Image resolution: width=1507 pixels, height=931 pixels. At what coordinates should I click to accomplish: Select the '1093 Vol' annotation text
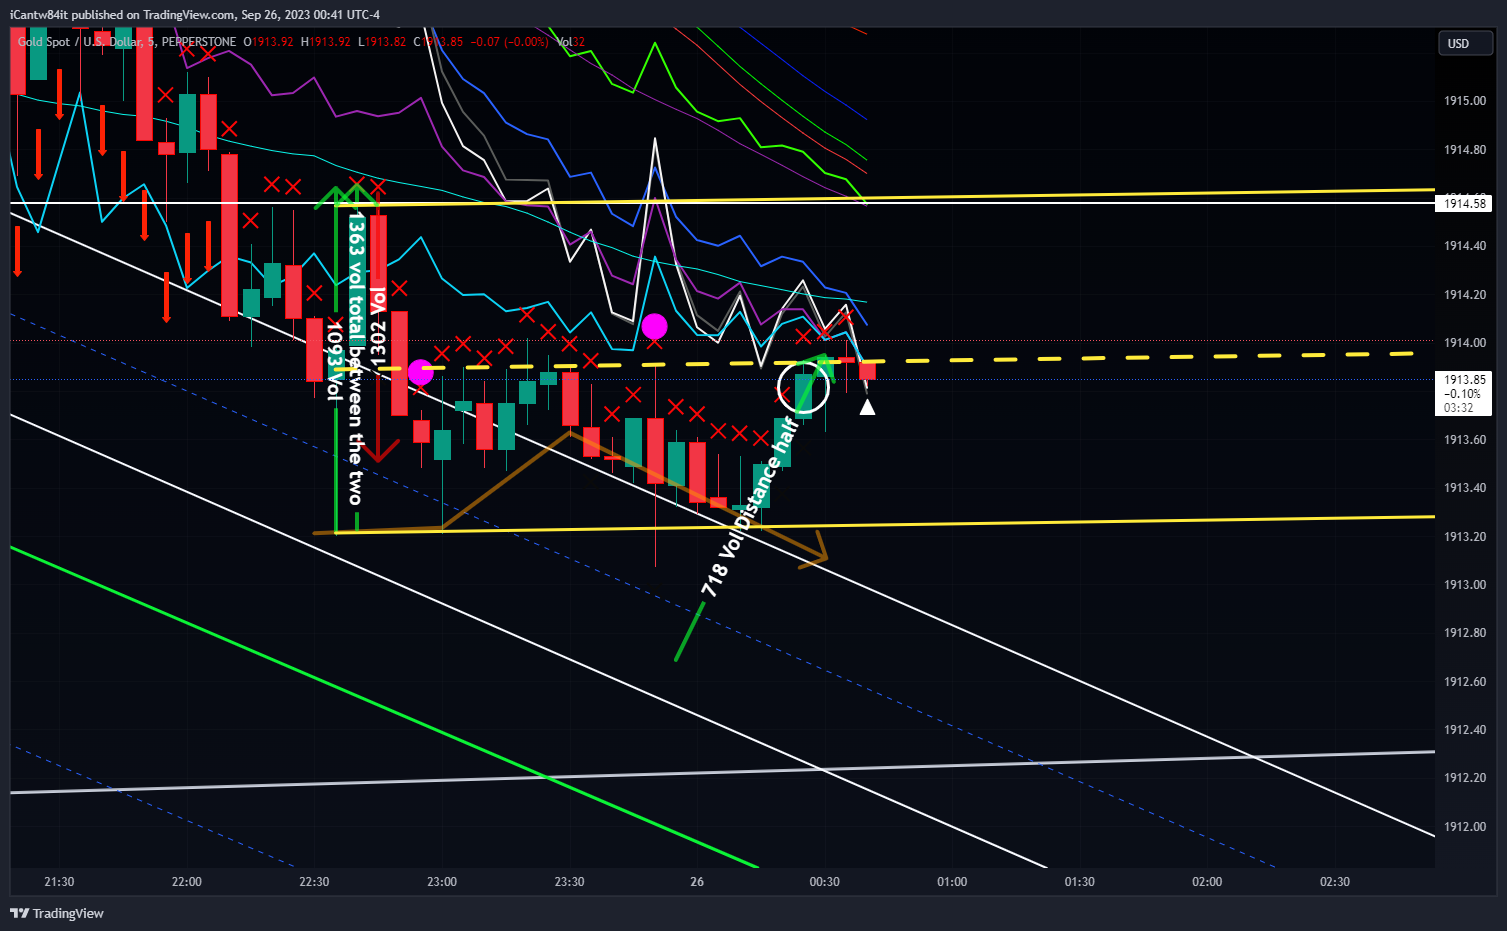(334, 361)
